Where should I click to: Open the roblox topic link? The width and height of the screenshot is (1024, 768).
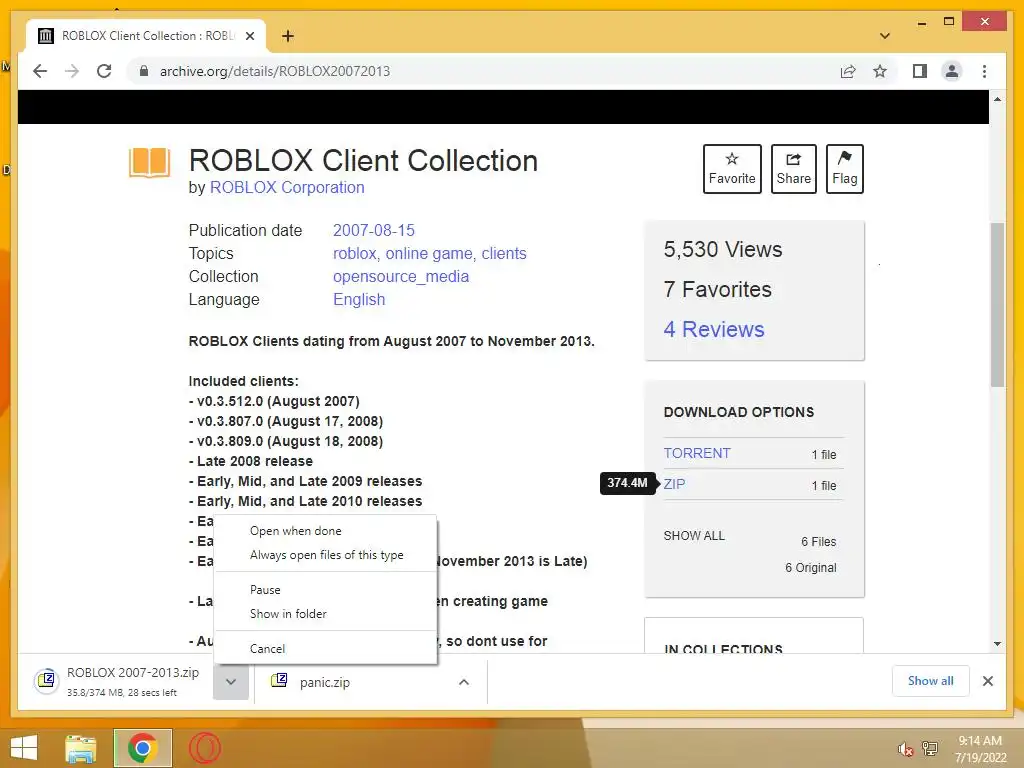(x=357, y=253)
